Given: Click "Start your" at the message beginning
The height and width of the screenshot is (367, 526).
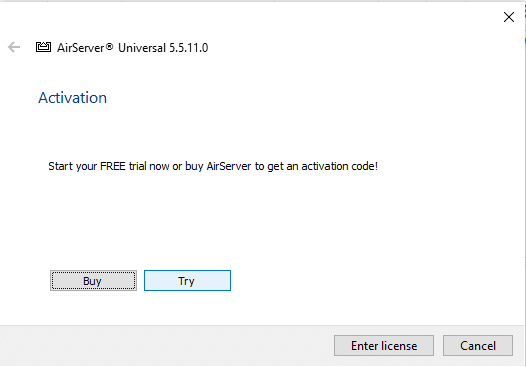Looking at the screenshot, I should (x=72, y=166).
